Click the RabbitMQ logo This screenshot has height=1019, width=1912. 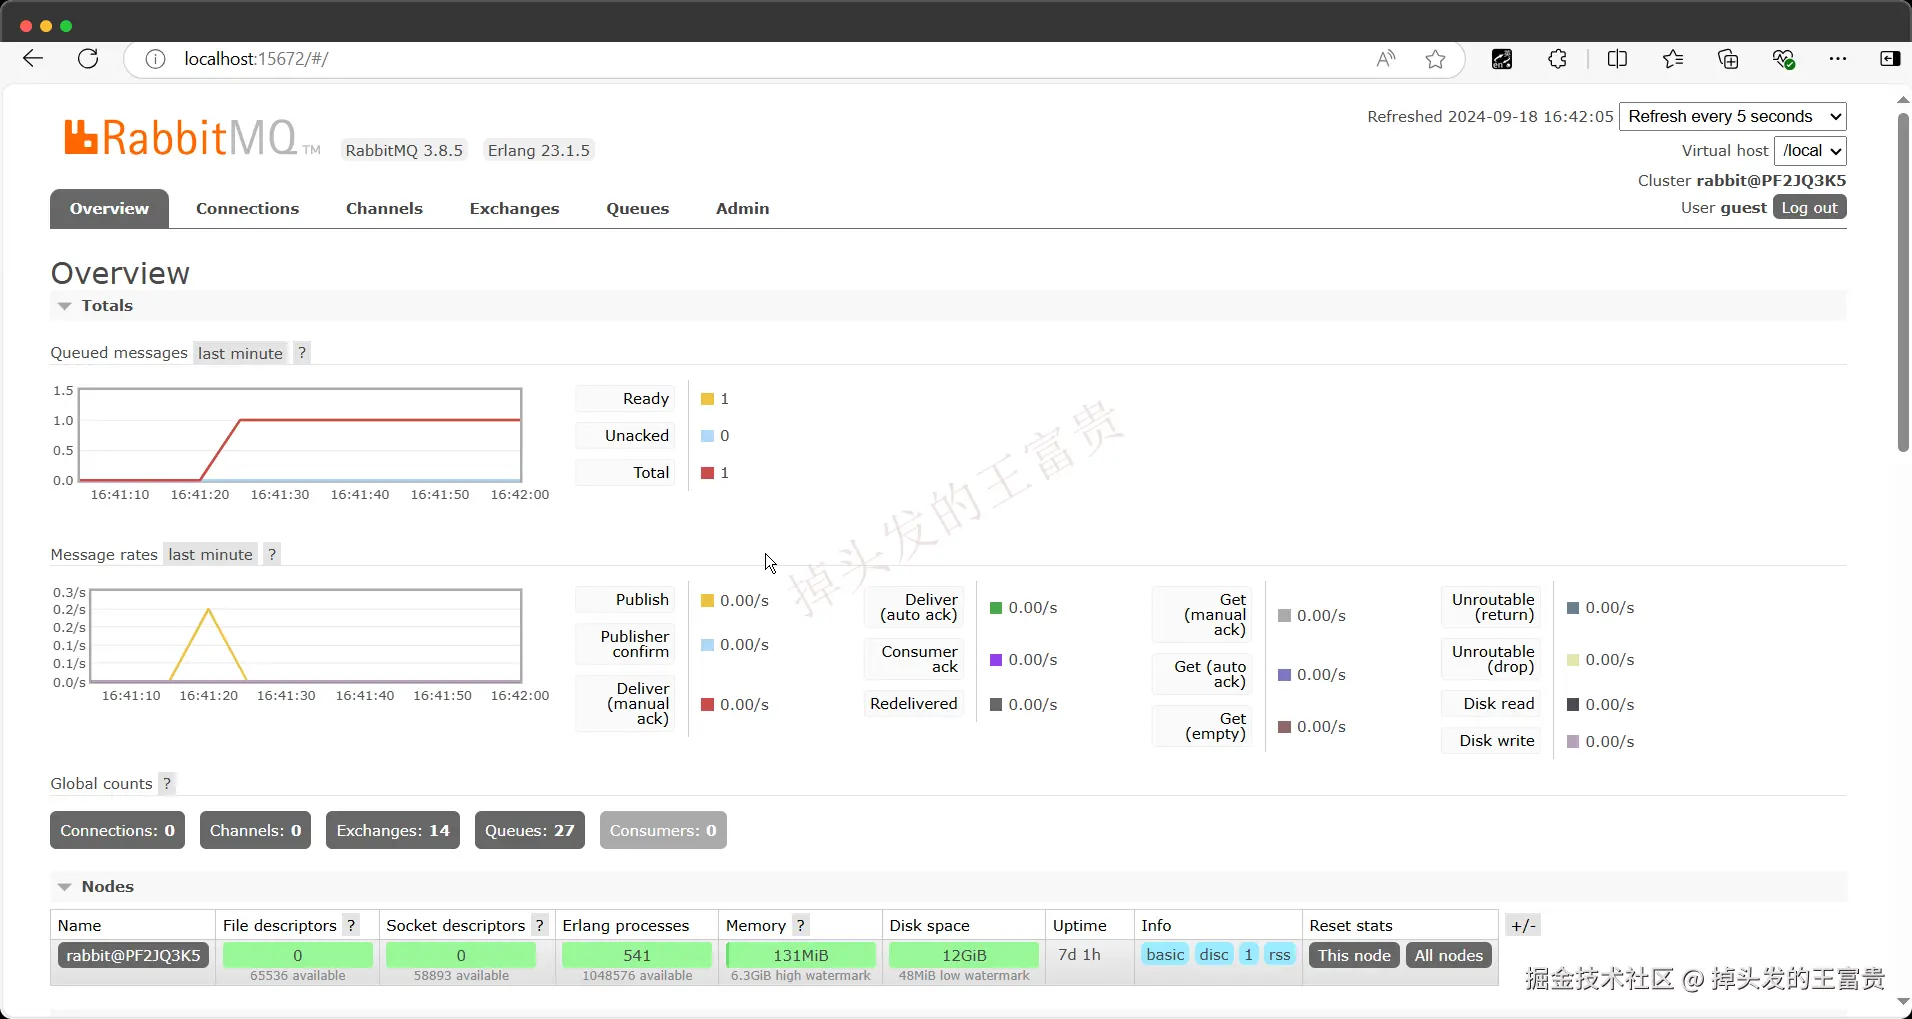click(x=192, y=138)
